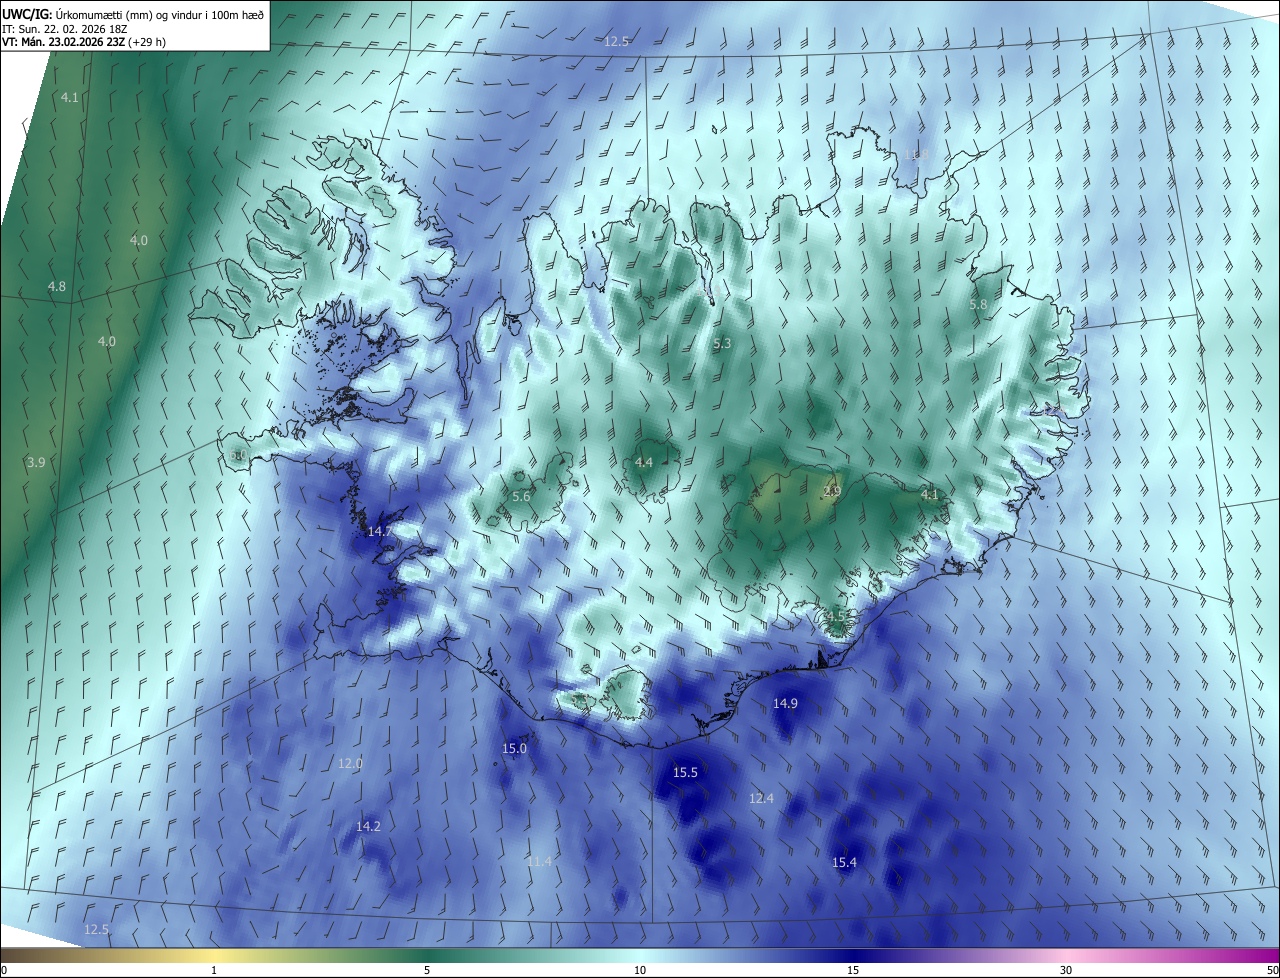Click the 5.8 value in the east
The width and height of the screenshot is (1280, 978).
[978, 305]
